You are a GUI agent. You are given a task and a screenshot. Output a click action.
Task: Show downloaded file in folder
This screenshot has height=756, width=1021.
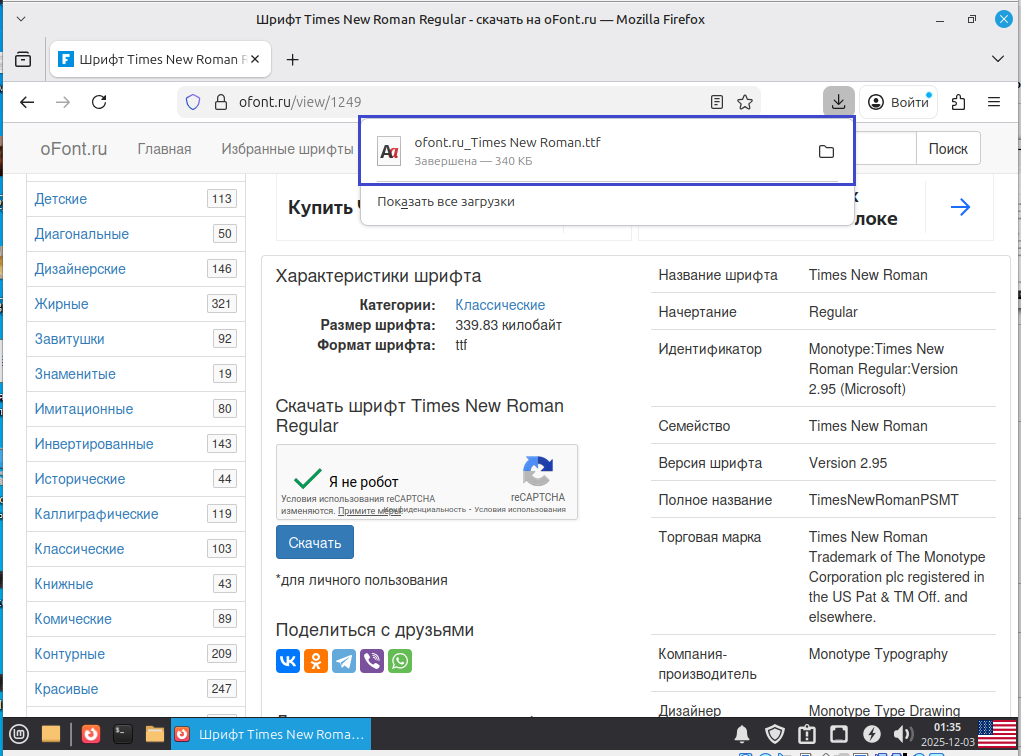coord(826,152)
